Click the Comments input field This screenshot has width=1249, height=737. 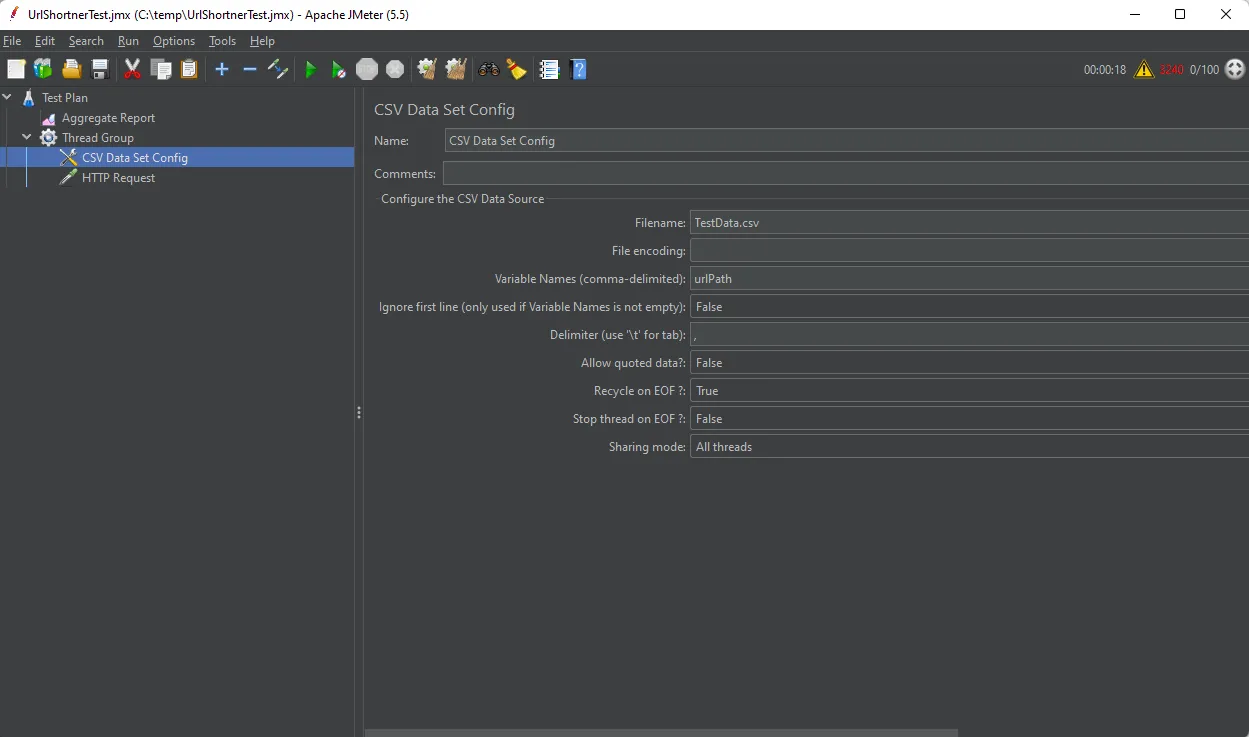point(846,174)
